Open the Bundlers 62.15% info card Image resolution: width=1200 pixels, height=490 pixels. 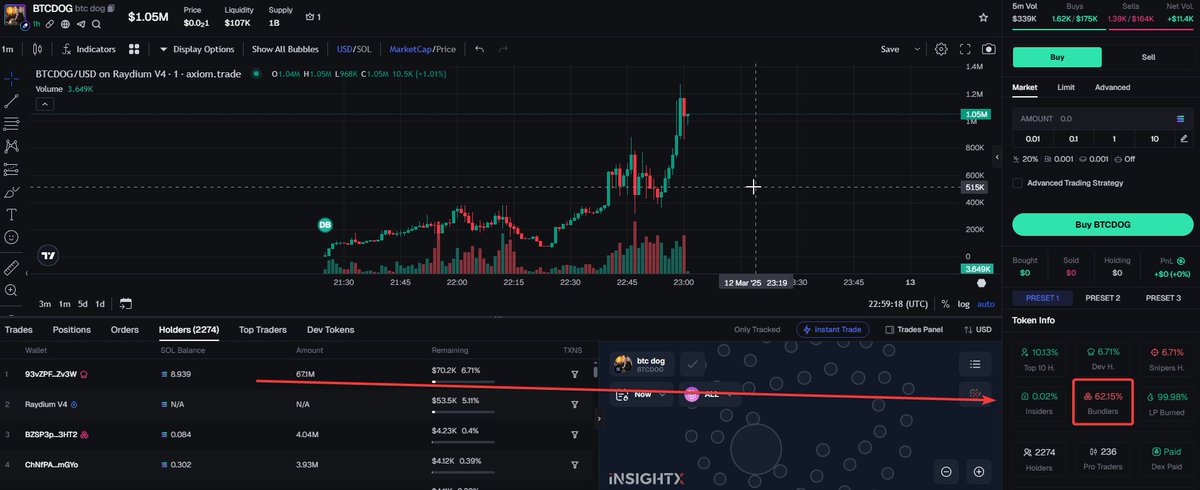coord(1101,403)
